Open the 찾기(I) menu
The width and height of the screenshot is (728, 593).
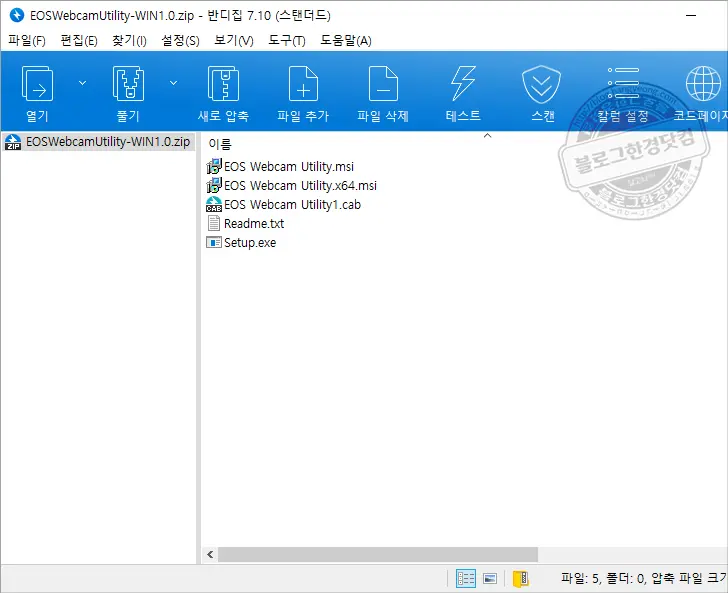[x=129, y=41]
